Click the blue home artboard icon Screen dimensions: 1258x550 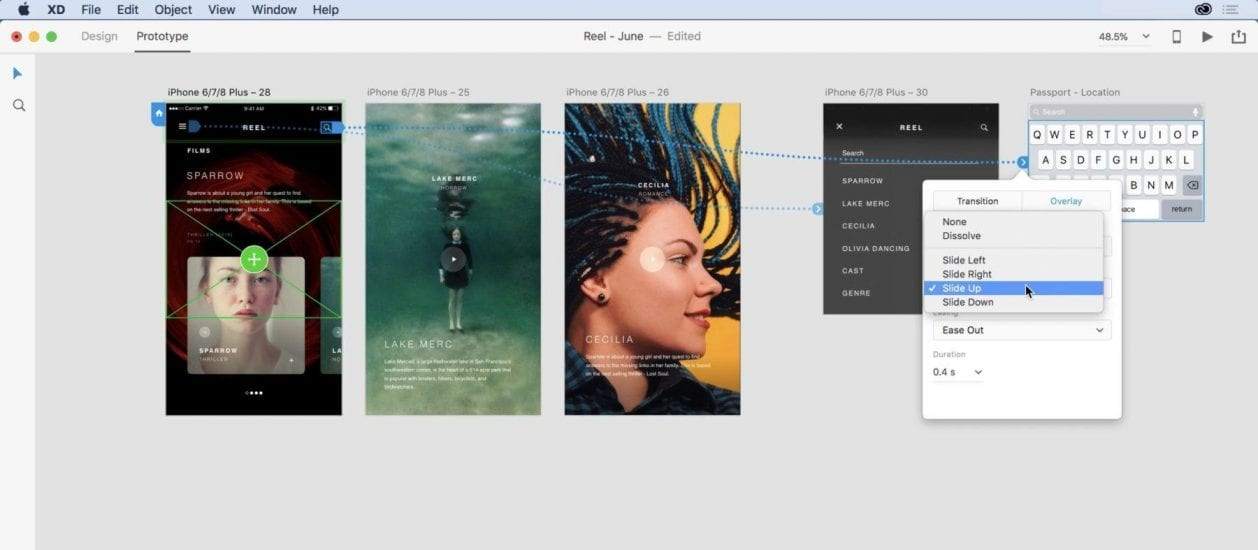pos(158,114)
